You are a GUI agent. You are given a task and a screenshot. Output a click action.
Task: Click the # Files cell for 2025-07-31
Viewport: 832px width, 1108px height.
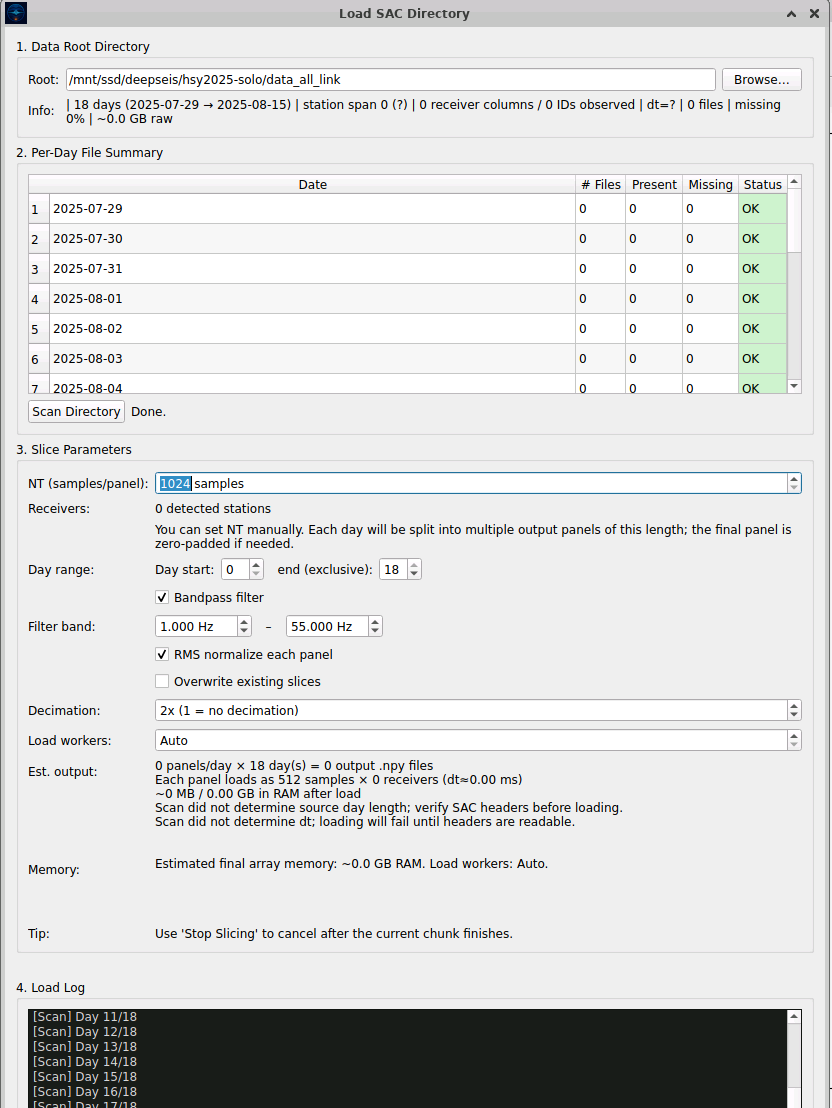[x=600, y=269]
